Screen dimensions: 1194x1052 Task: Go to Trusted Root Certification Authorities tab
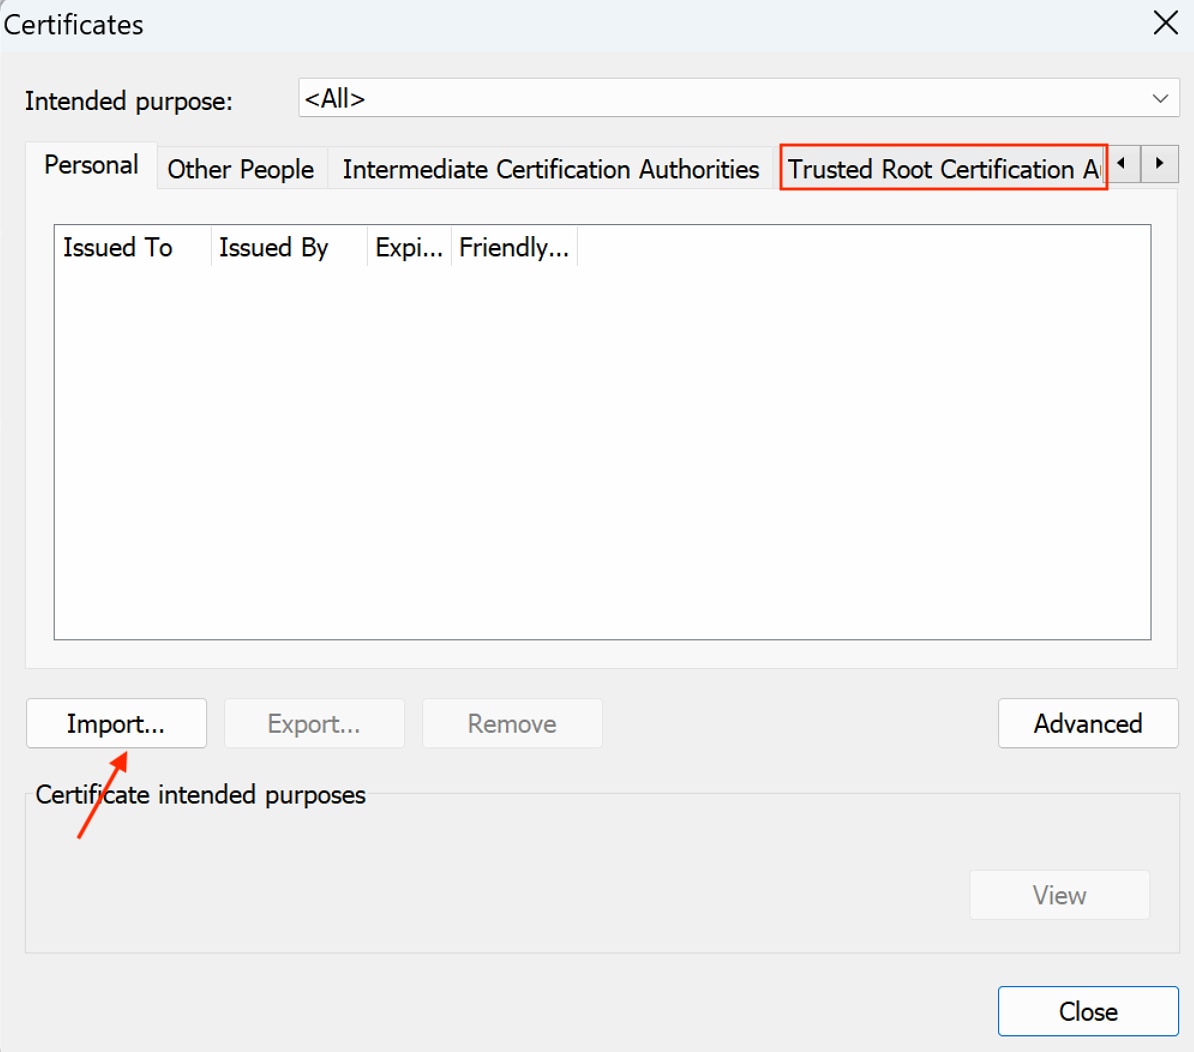(x=943, y=168)
